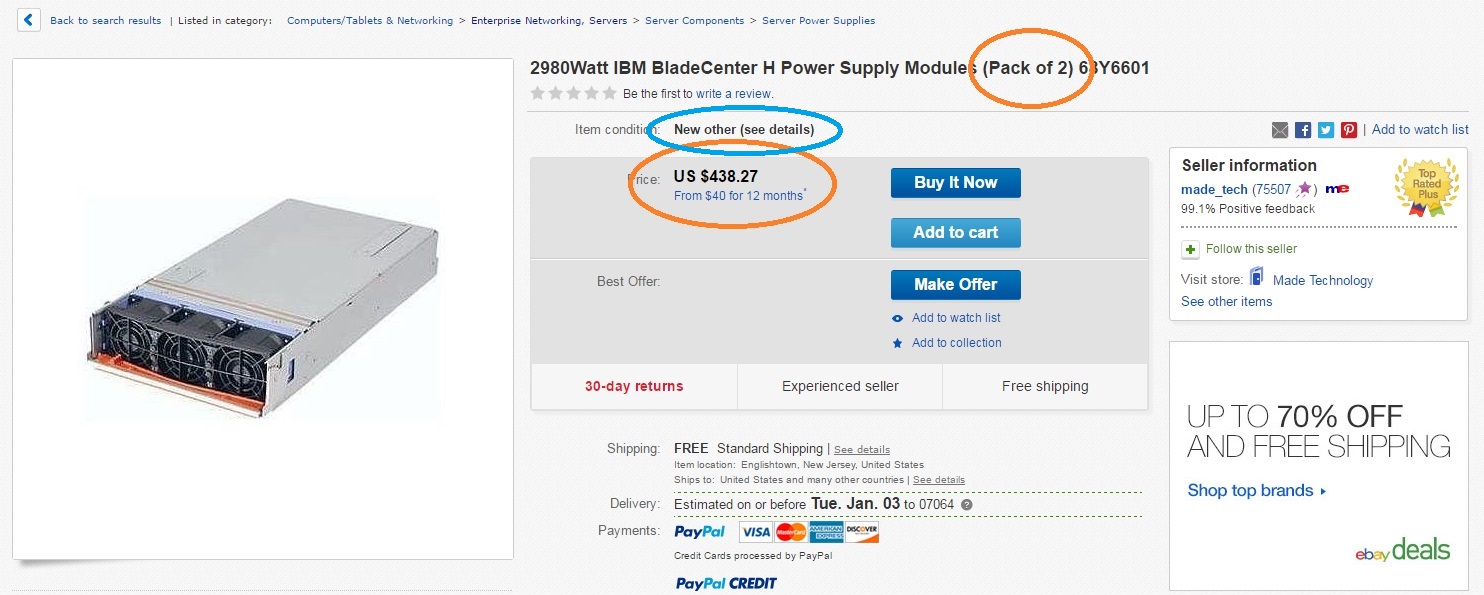Click Shop top brands arrow link
1484x595 pixels.
pos(1257,490)
